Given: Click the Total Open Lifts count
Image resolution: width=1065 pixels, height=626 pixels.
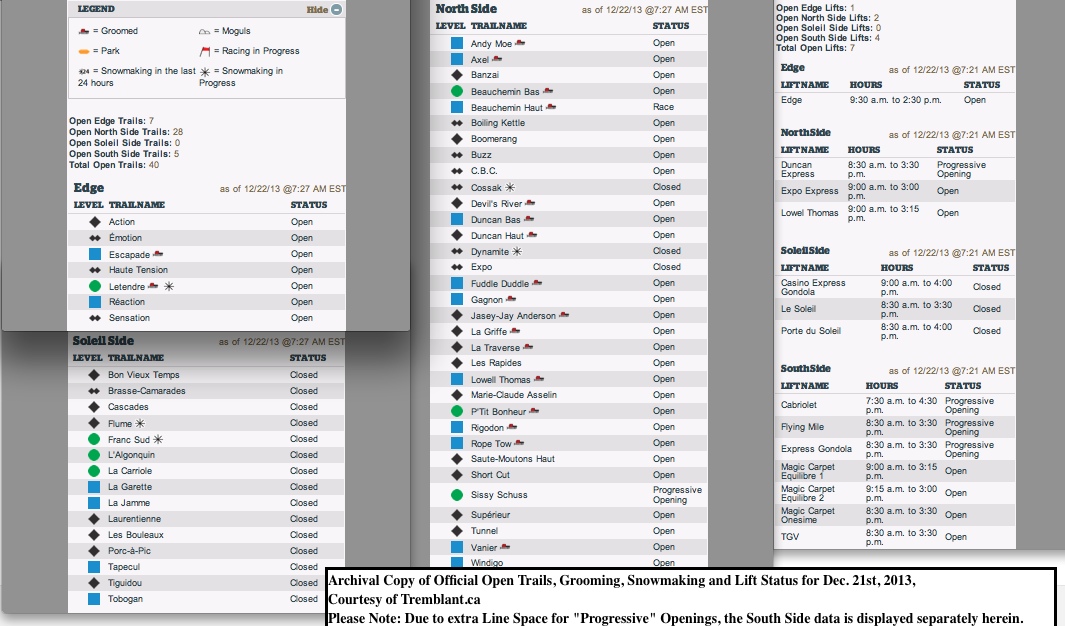Looking at the screenshot, I should (852, 48).
